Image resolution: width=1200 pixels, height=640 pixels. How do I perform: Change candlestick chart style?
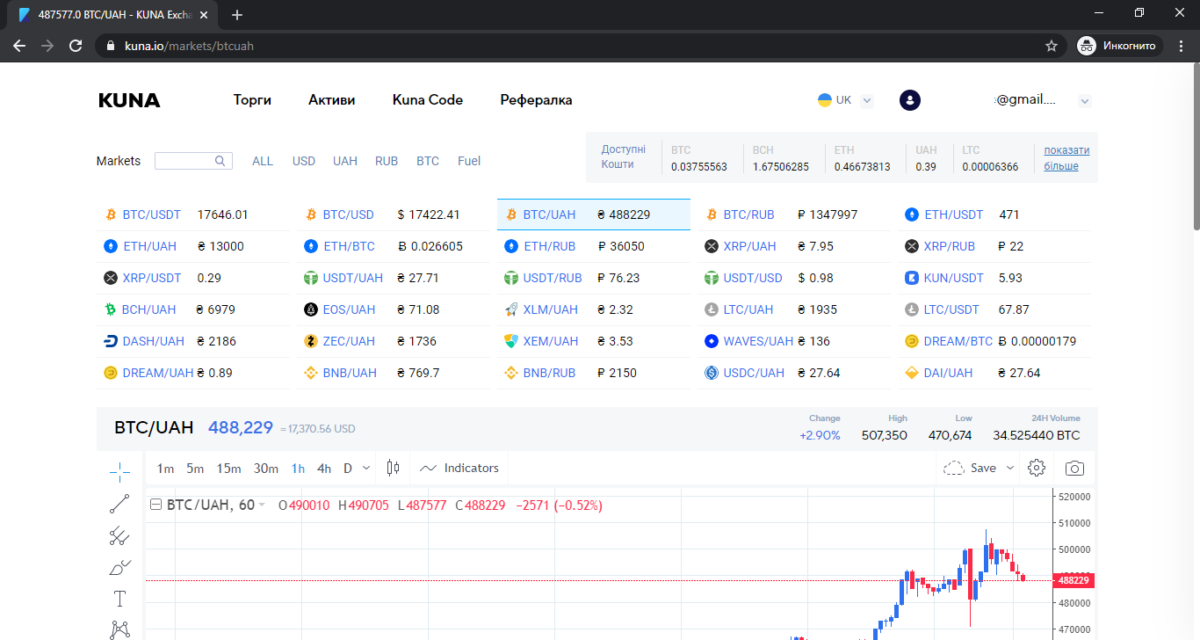392,467
